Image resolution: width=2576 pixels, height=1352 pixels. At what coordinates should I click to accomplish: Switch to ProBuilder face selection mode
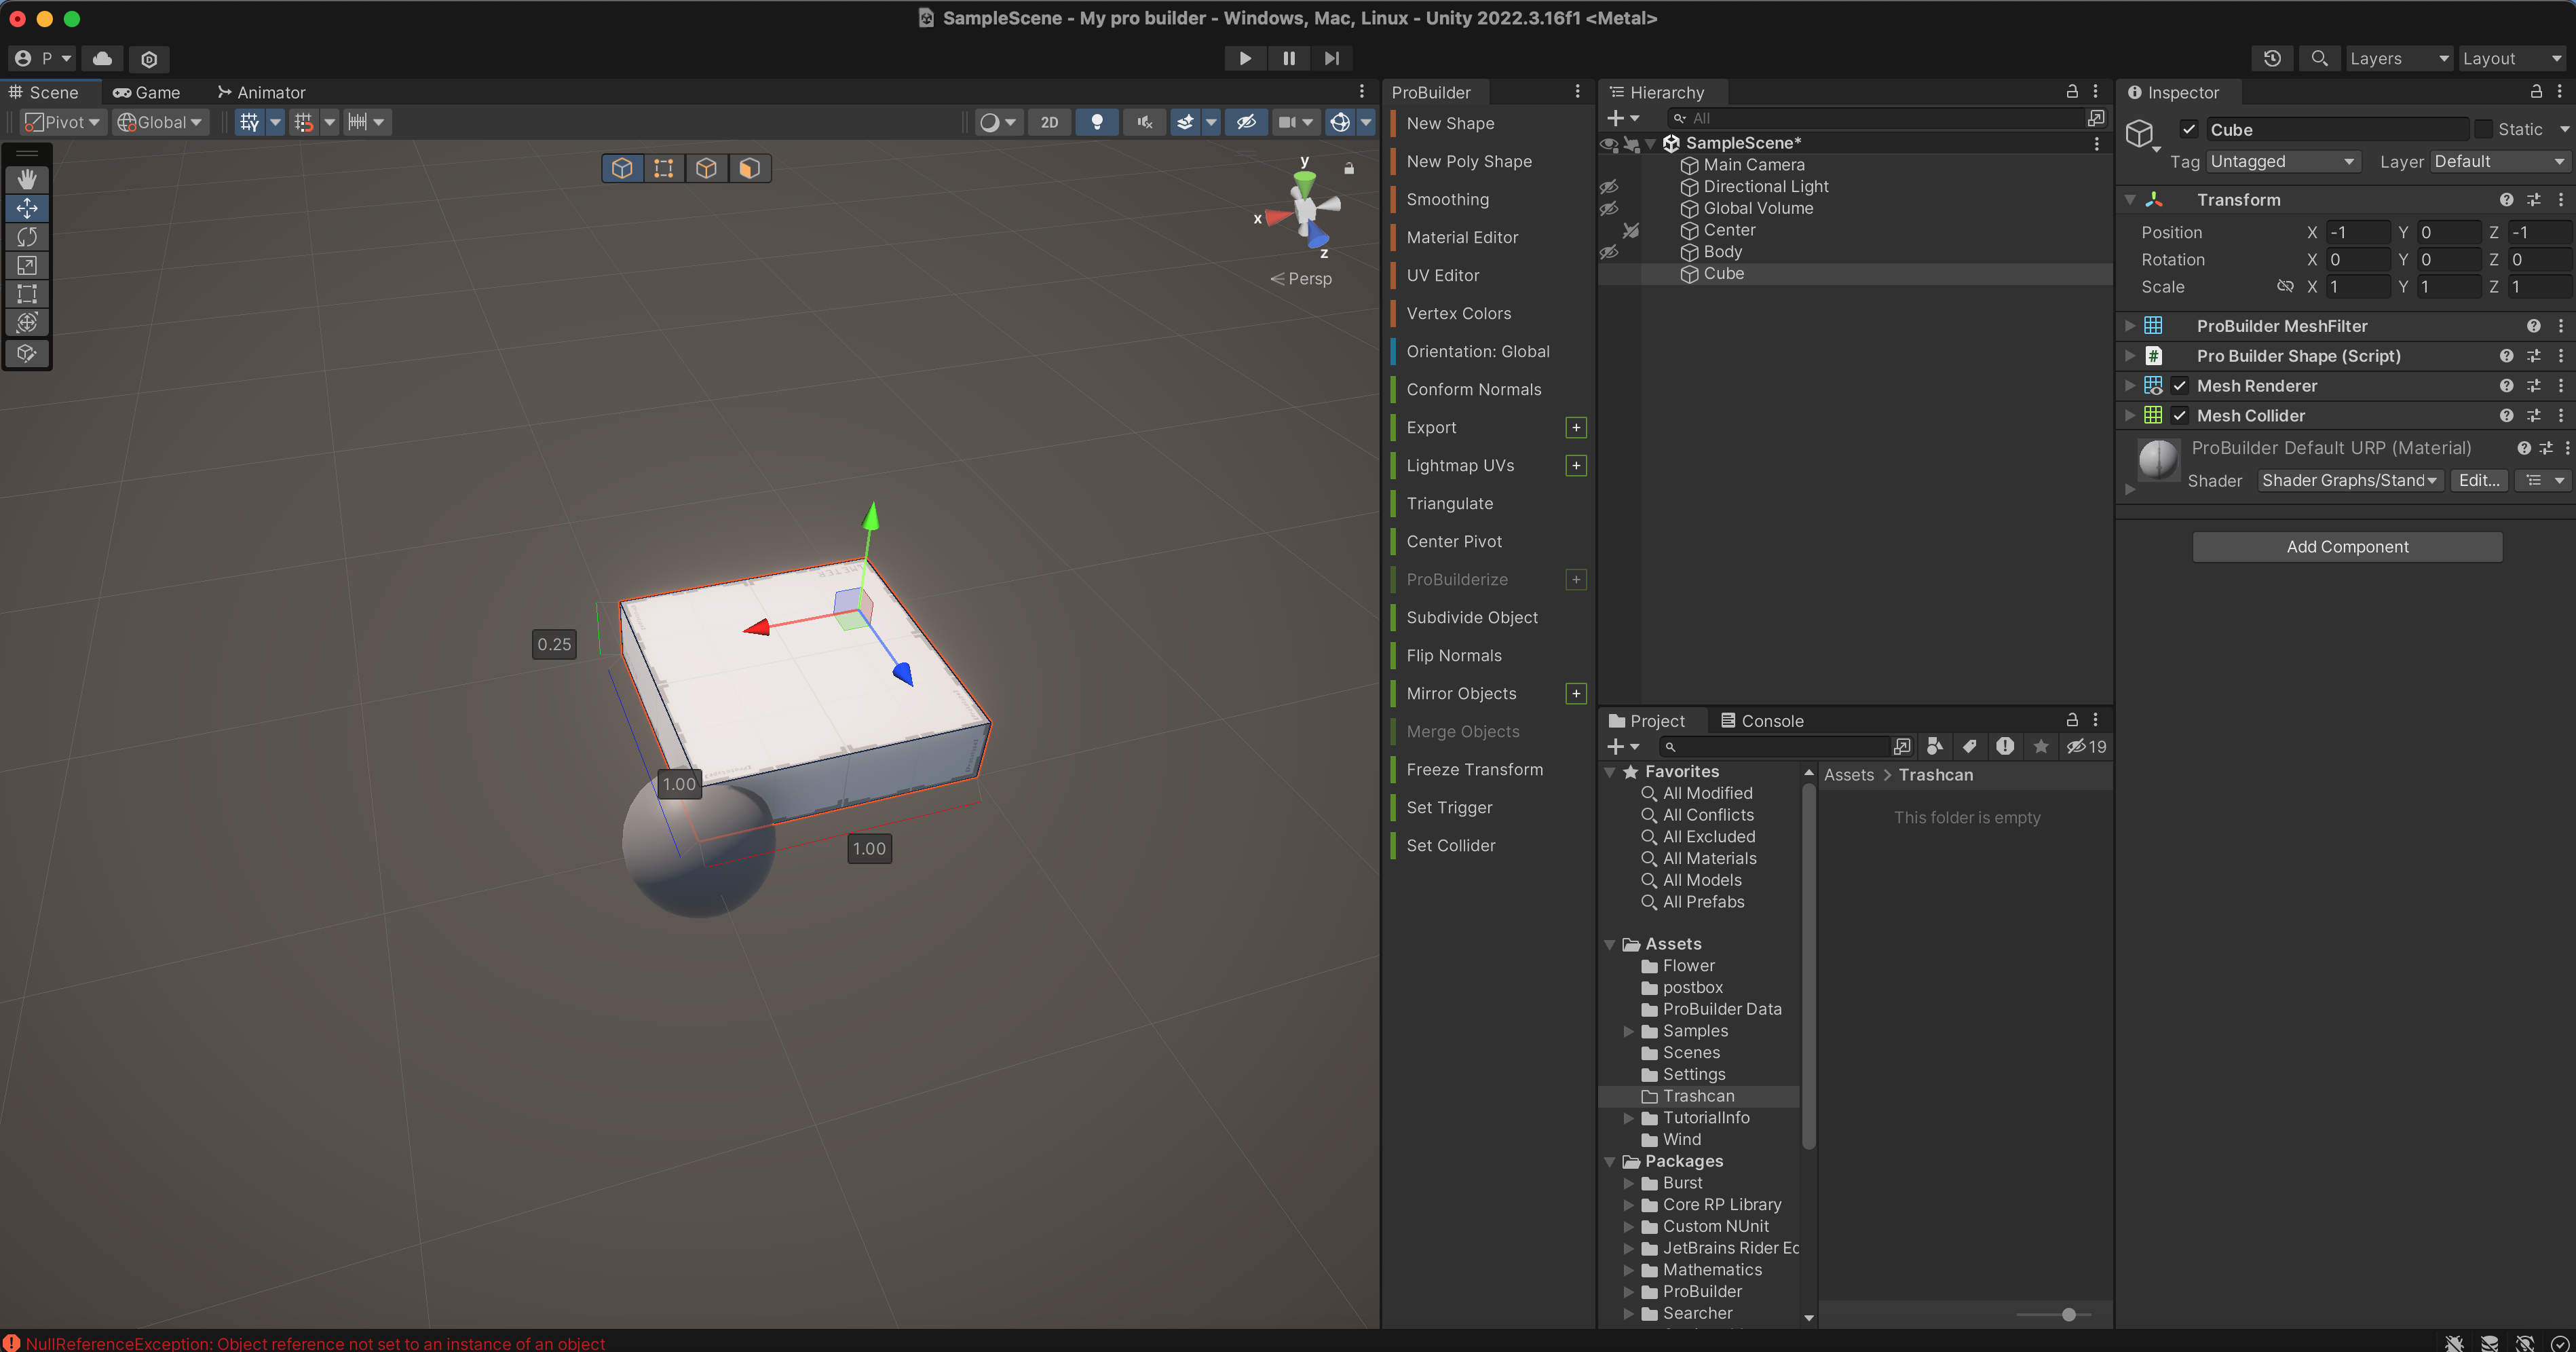pos(749,168)
